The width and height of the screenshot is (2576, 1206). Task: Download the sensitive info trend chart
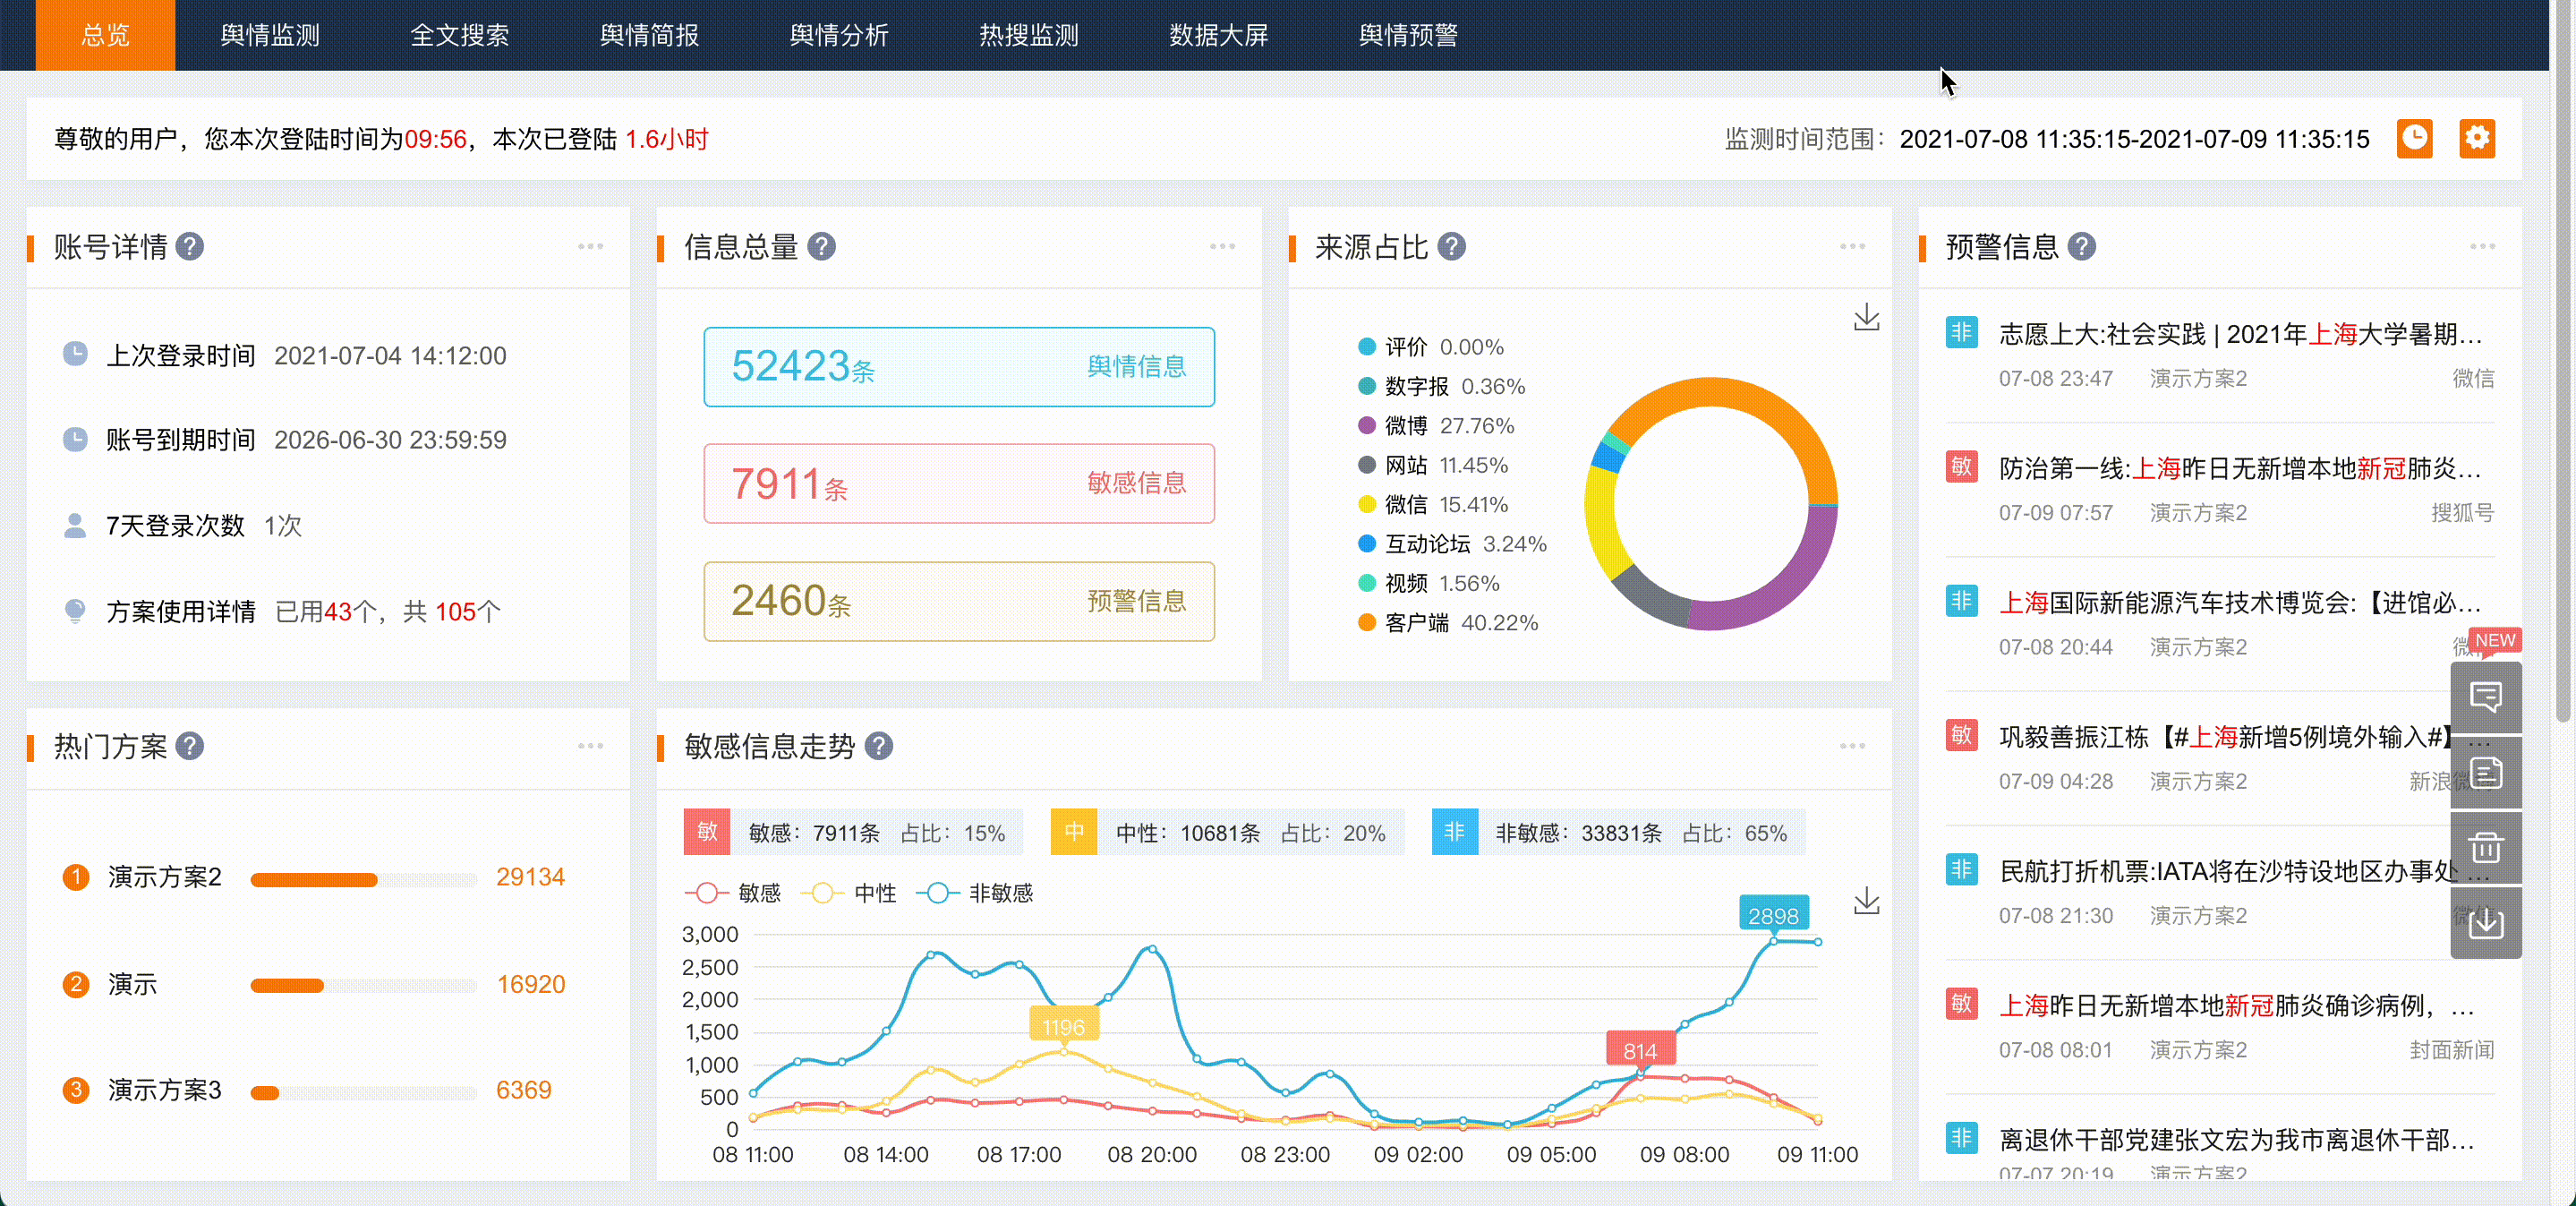coord(1866,902)
